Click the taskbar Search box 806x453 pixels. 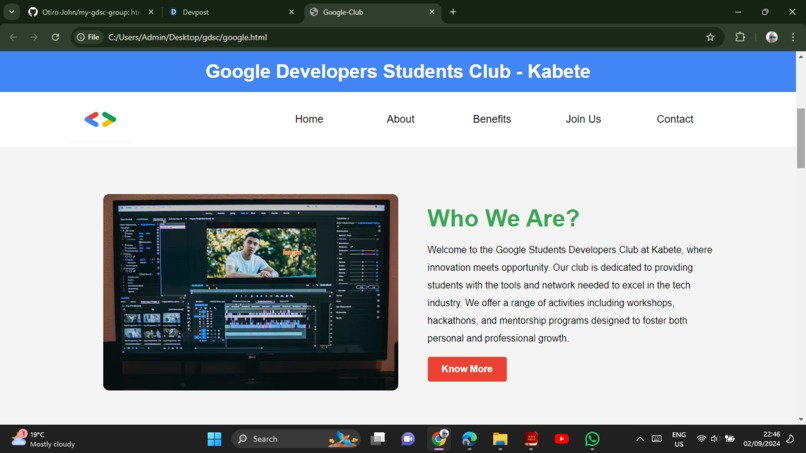click(296, 439)
